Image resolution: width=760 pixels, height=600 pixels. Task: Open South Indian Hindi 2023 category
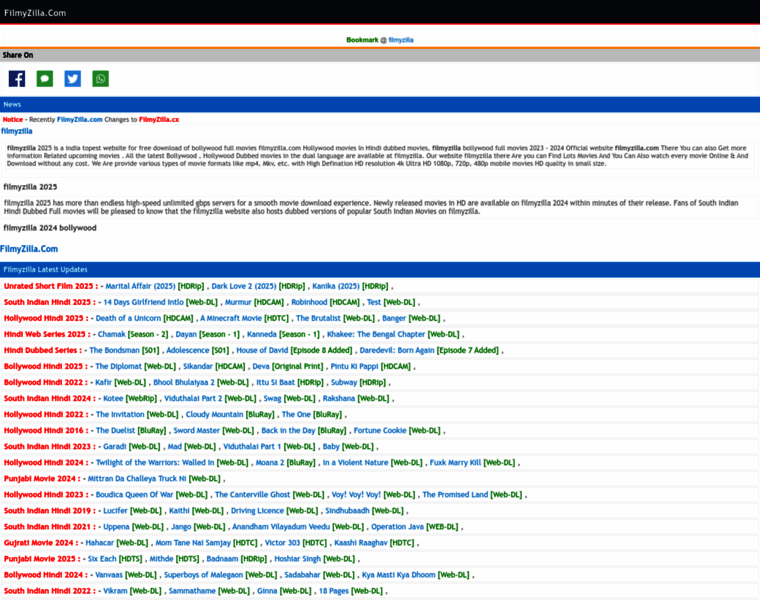50,446
